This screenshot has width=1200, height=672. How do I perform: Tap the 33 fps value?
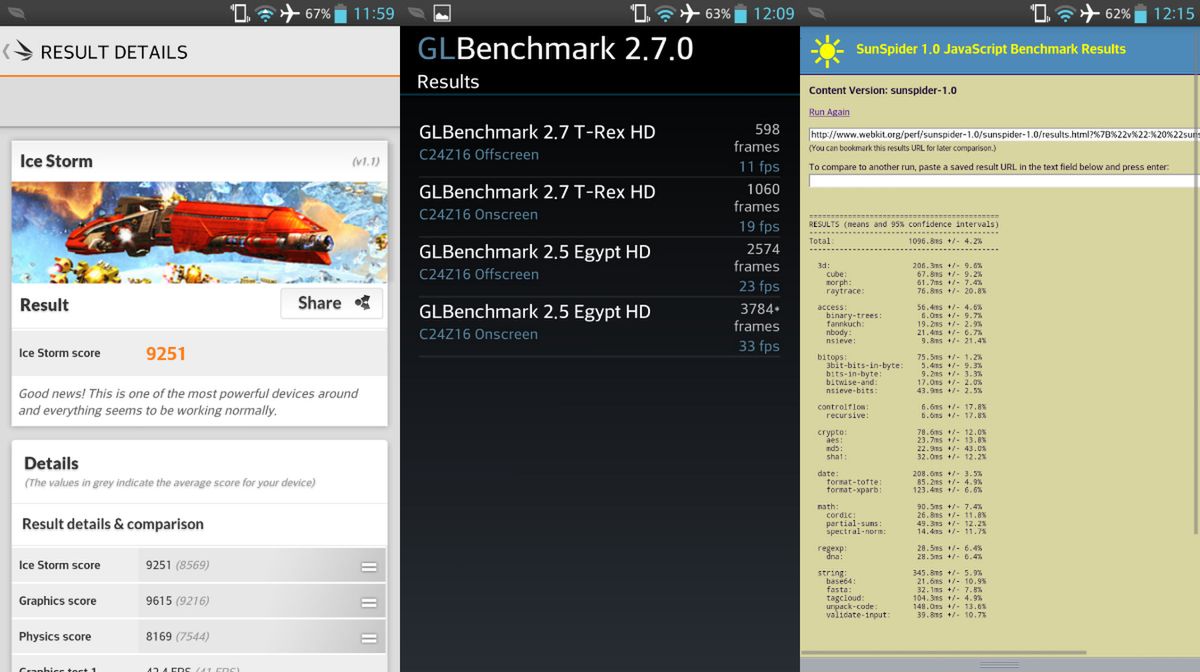[759, 346]
